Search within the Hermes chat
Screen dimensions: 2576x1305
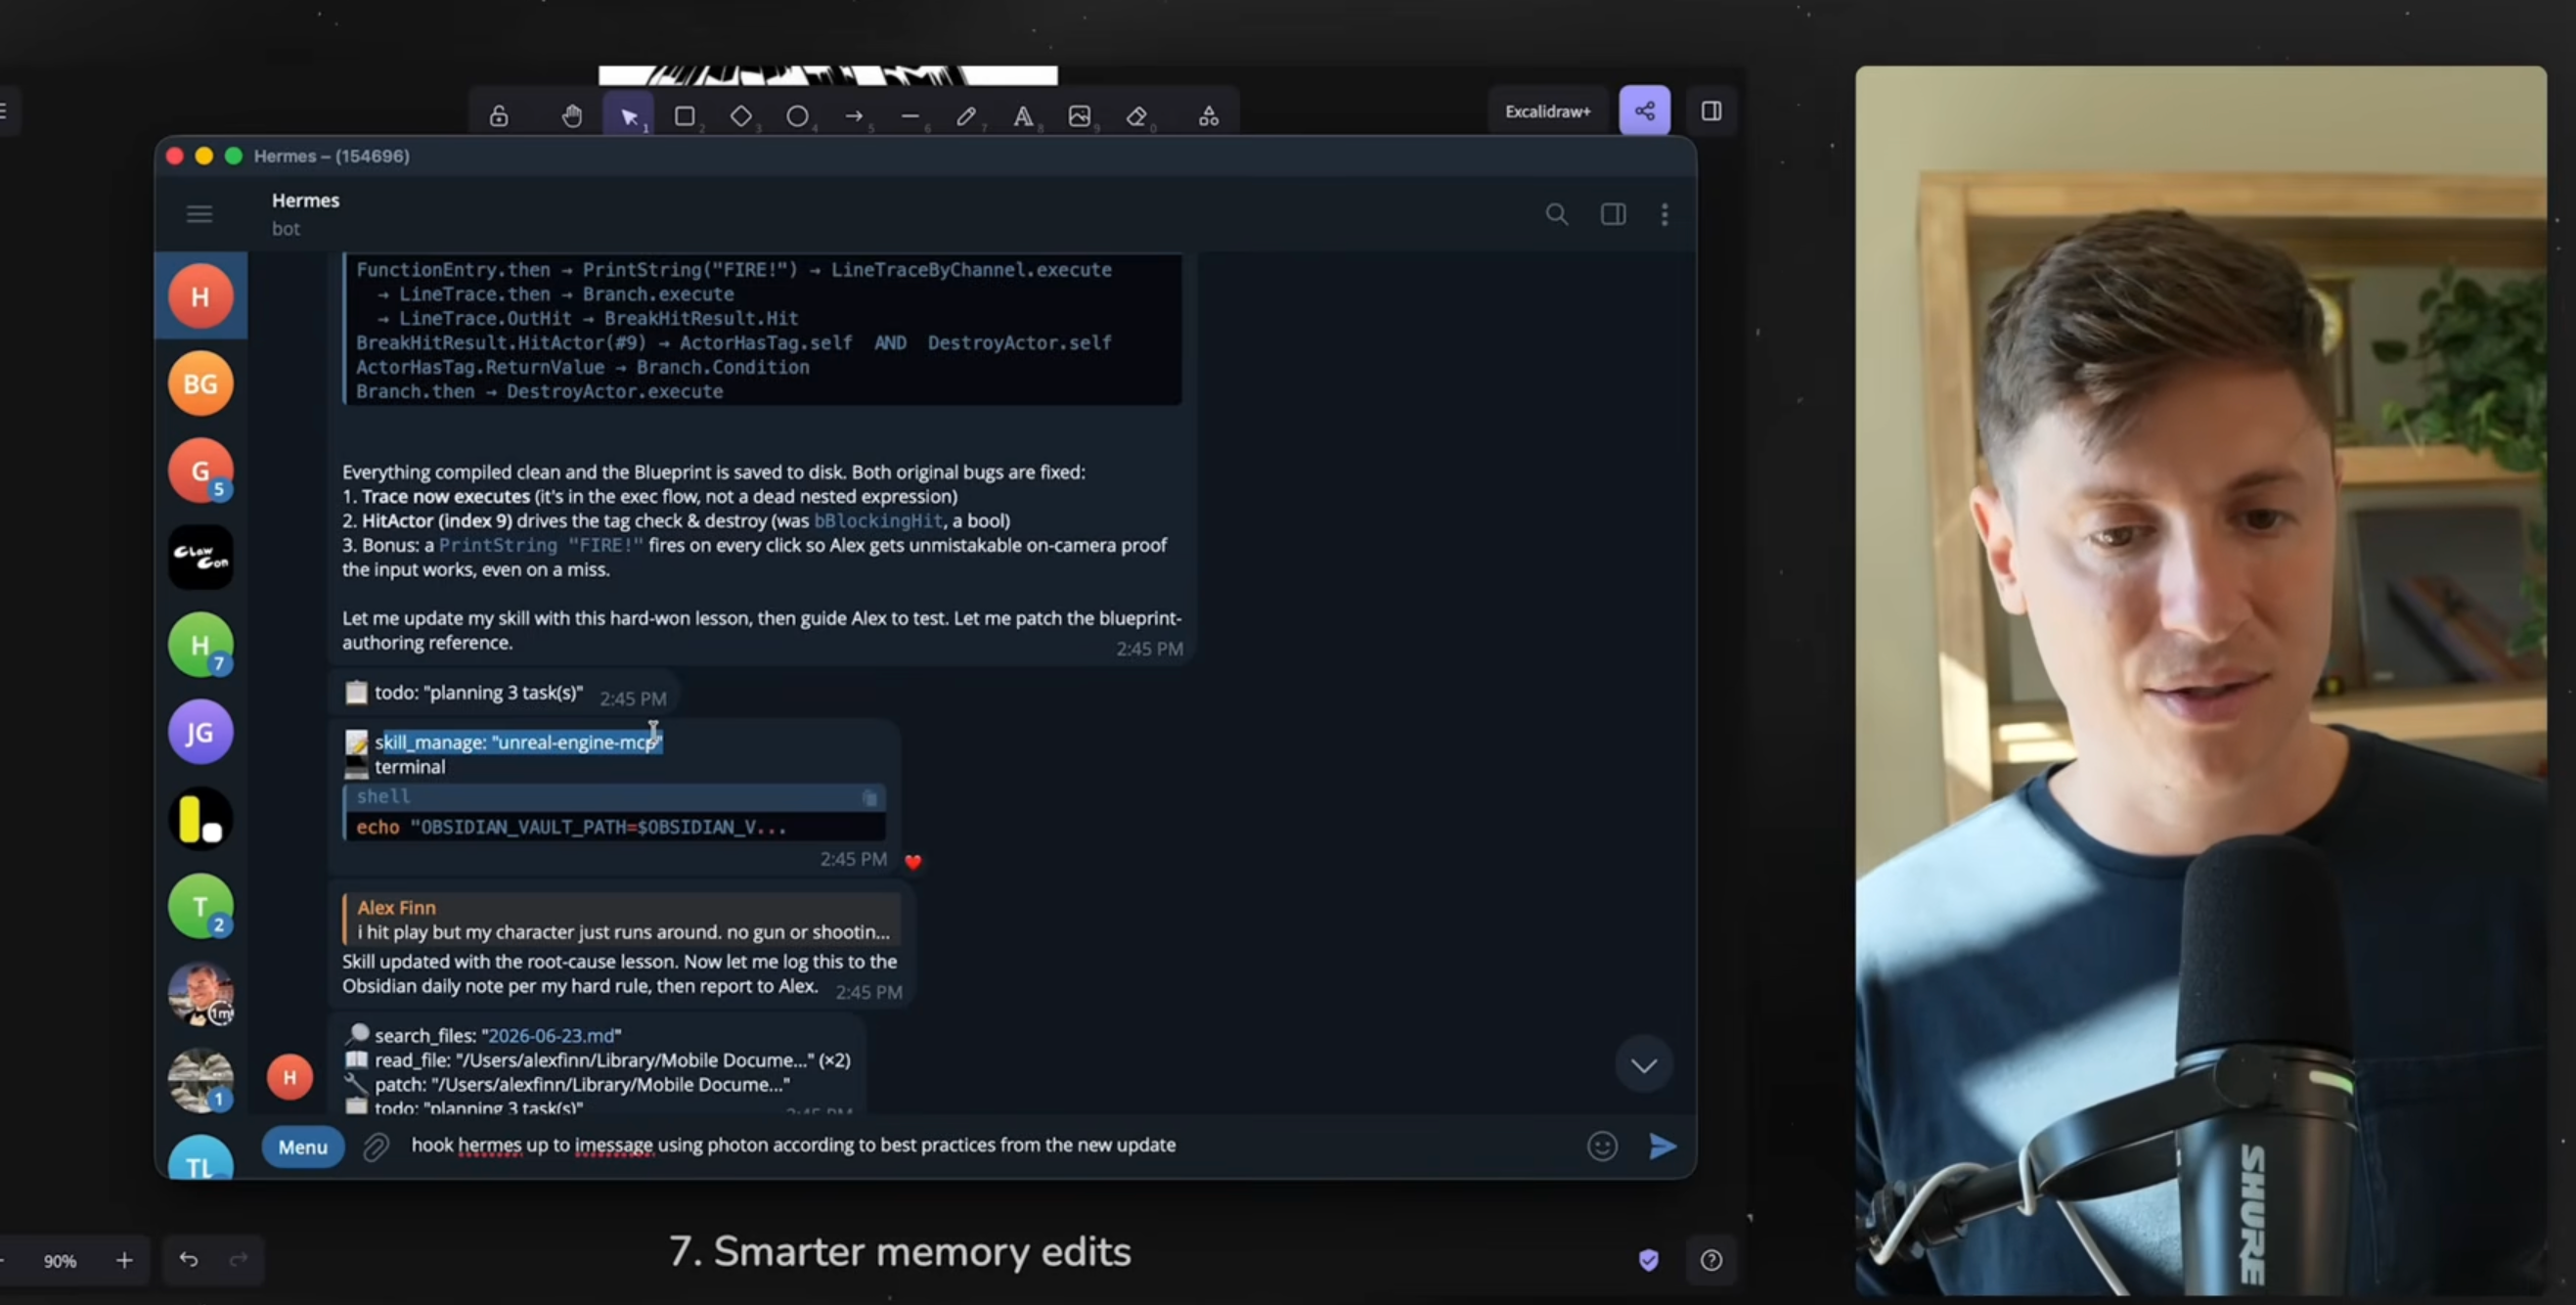1557,214
